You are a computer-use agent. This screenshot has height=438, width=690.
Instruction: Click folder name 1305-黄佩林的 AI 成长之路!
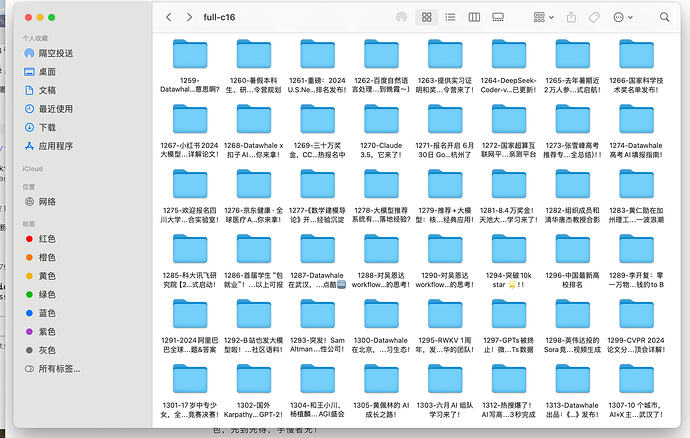(x=381, y=410)
